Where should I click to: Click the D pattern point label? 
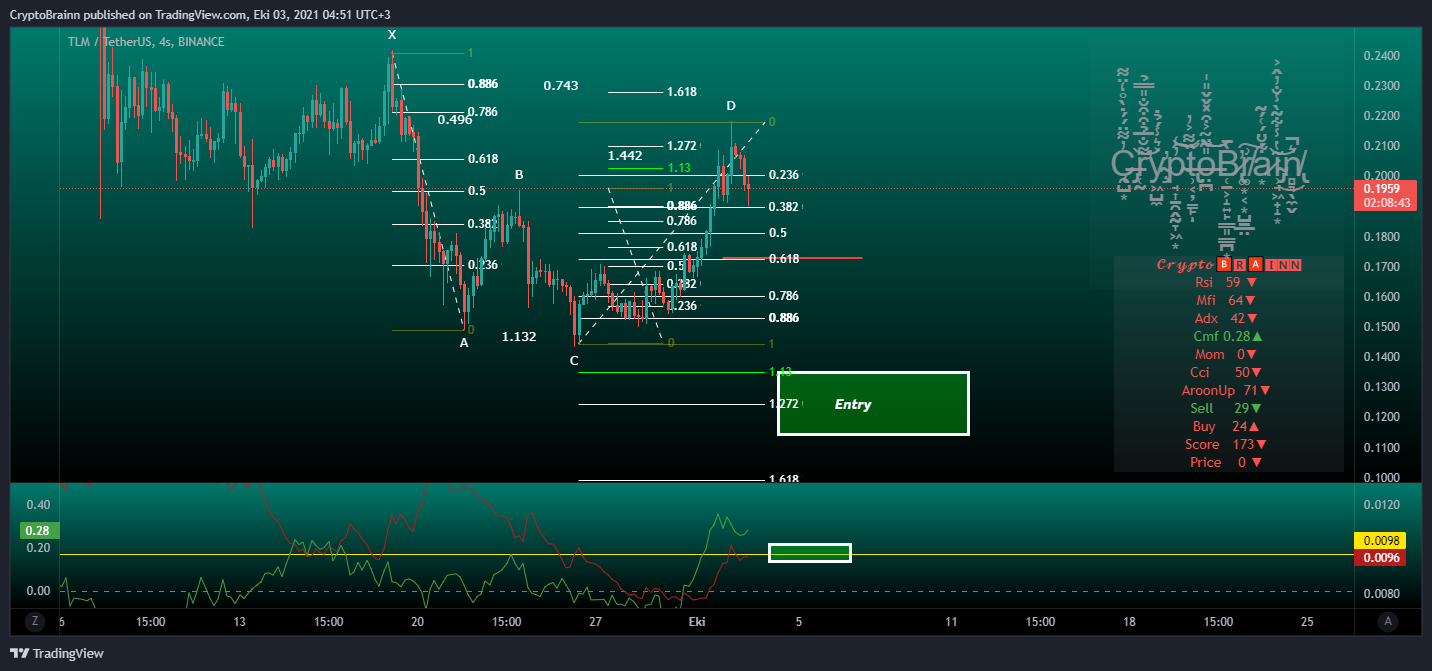[x=731, y=106]
